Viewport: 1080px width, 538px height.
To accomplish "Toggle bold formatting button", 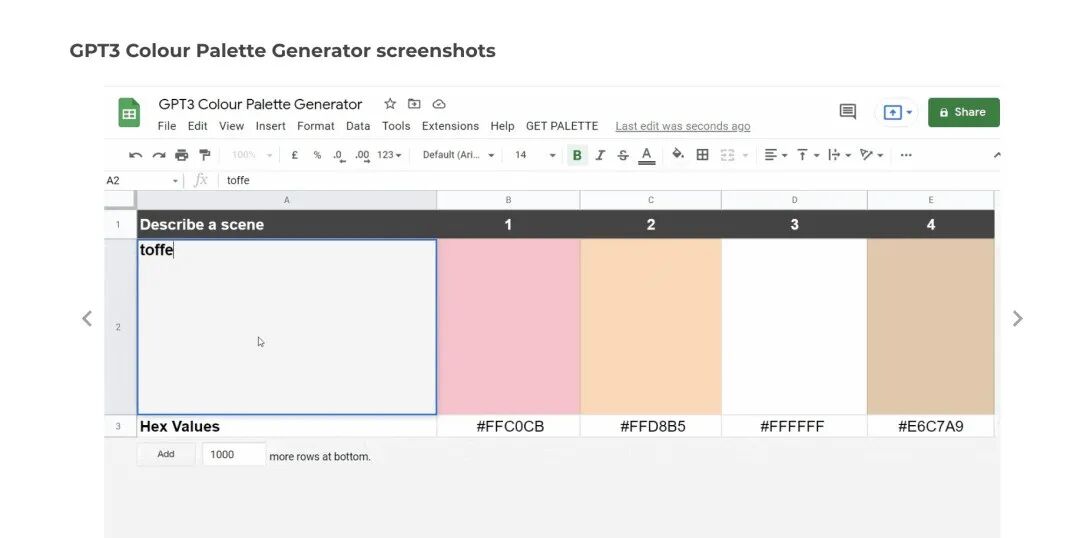I will [x=577, y=155].
